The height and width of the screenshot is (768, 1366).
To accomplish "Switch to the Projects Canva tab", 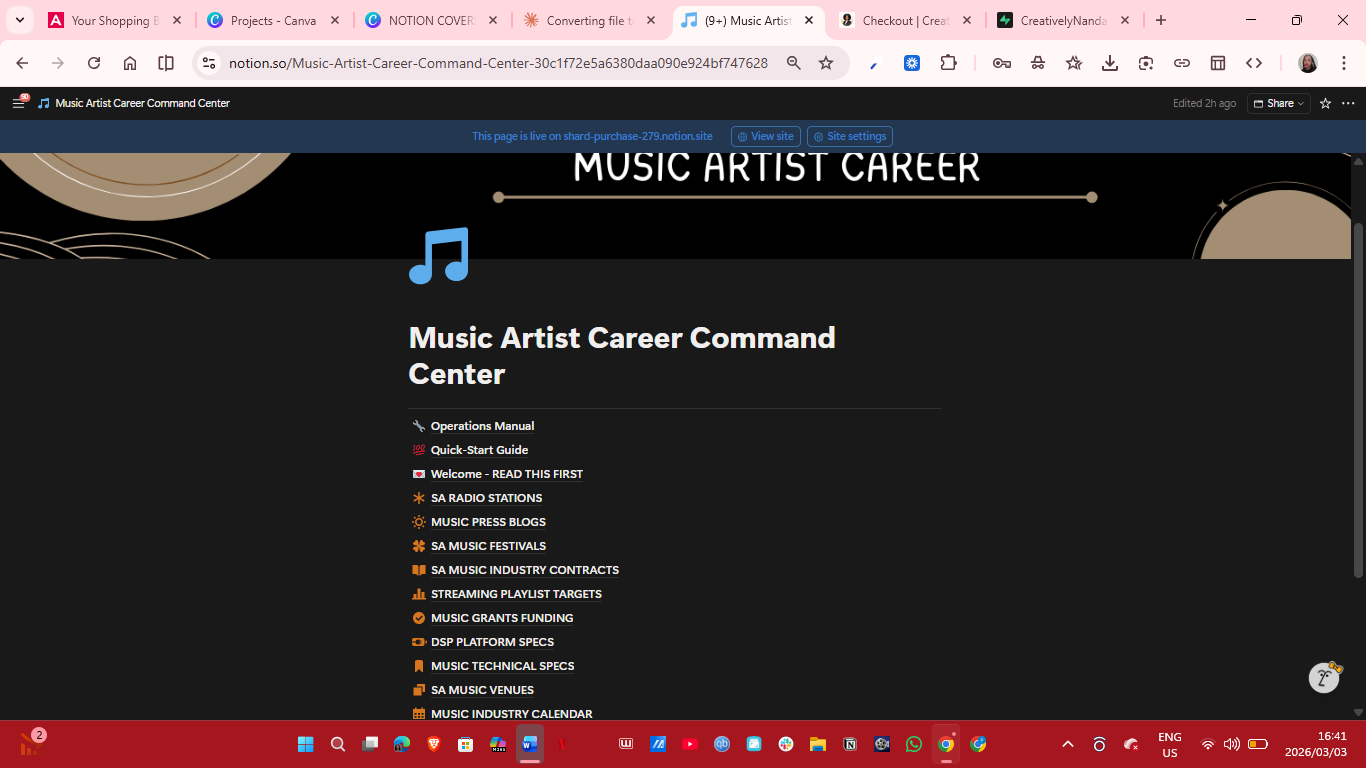I will click(270, 19).
